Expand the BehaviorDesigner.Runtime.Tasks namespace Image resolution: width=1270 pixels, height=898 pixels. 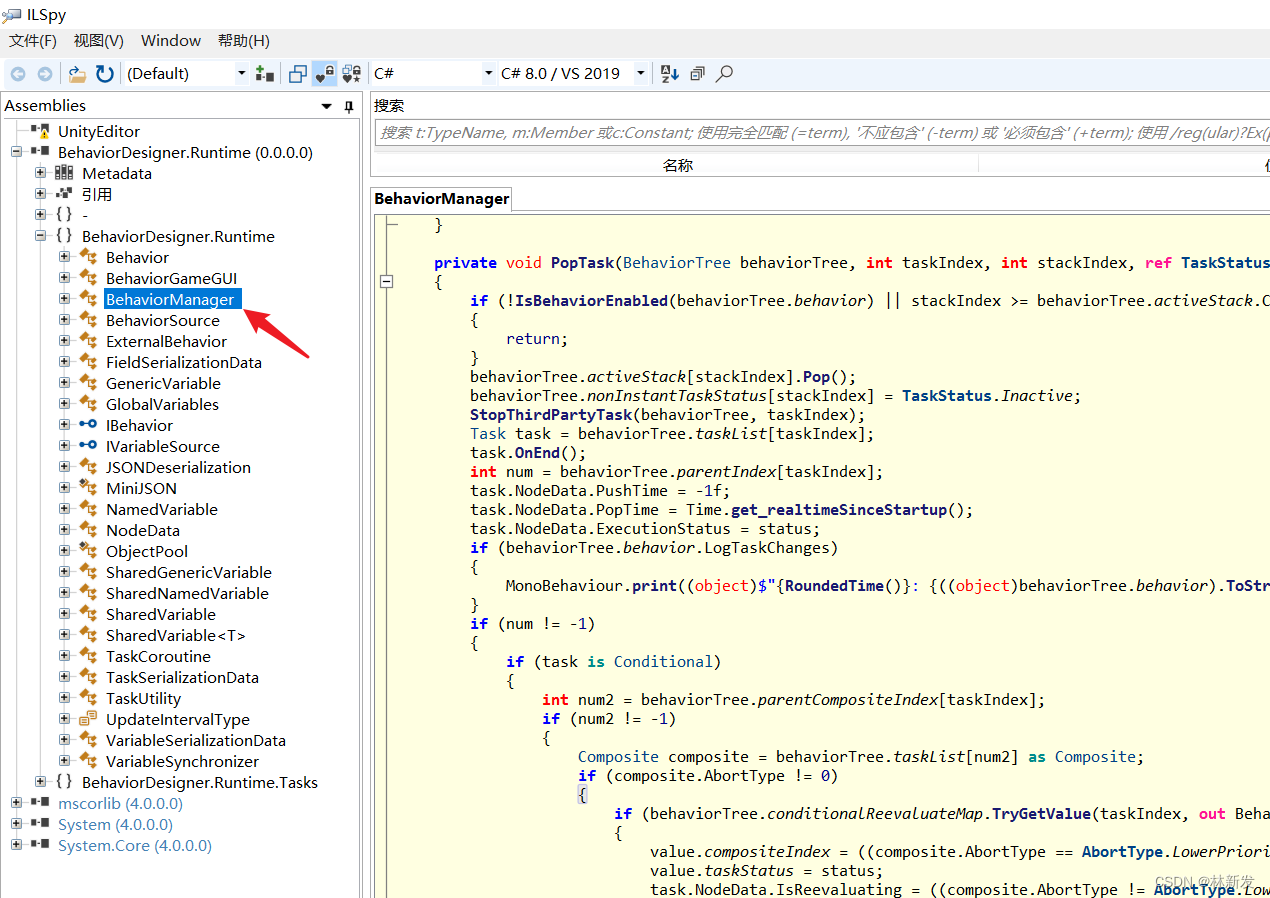click(41, 782)
